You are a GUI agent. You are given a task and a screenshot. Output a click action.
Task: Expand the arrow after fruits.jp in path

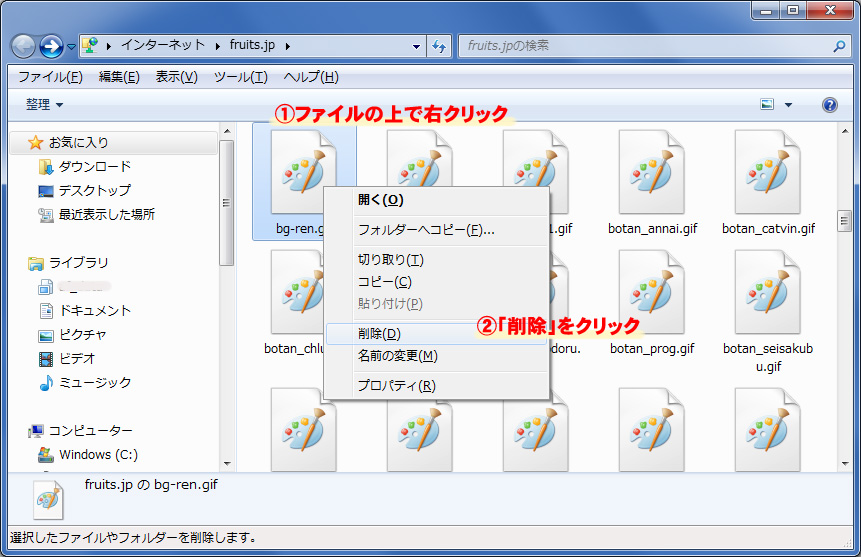[287, 46]
